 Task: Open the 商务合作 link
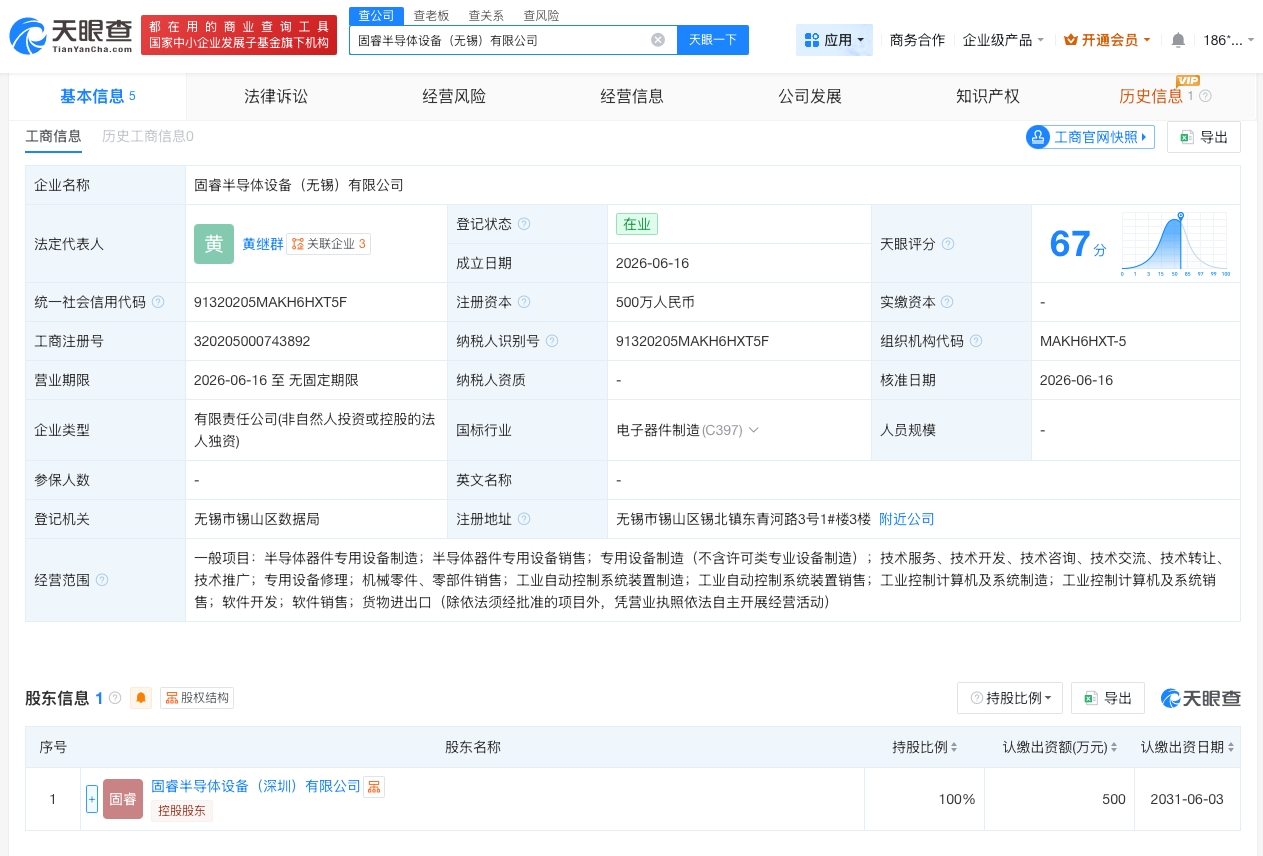[917, 40]
